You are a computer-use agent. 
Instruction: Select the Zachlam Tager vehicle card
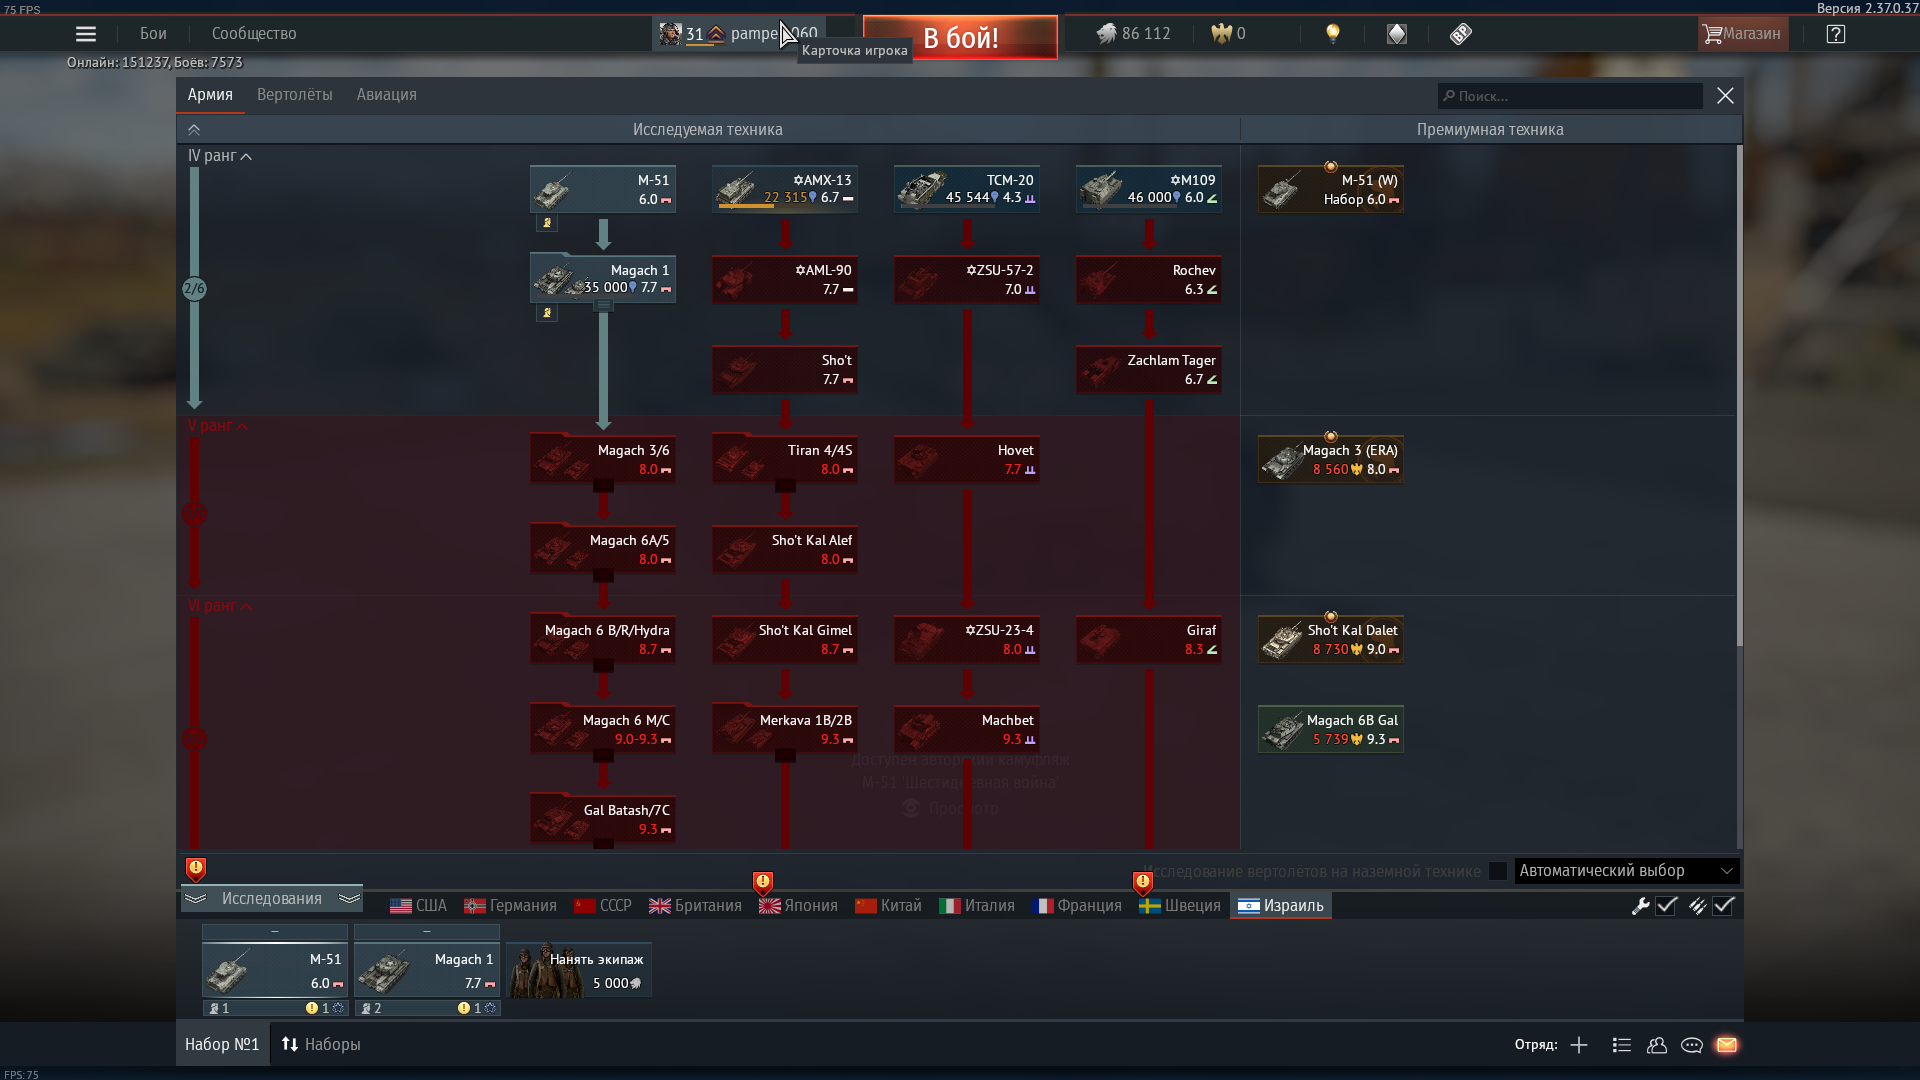click(x=1149, y=369)
